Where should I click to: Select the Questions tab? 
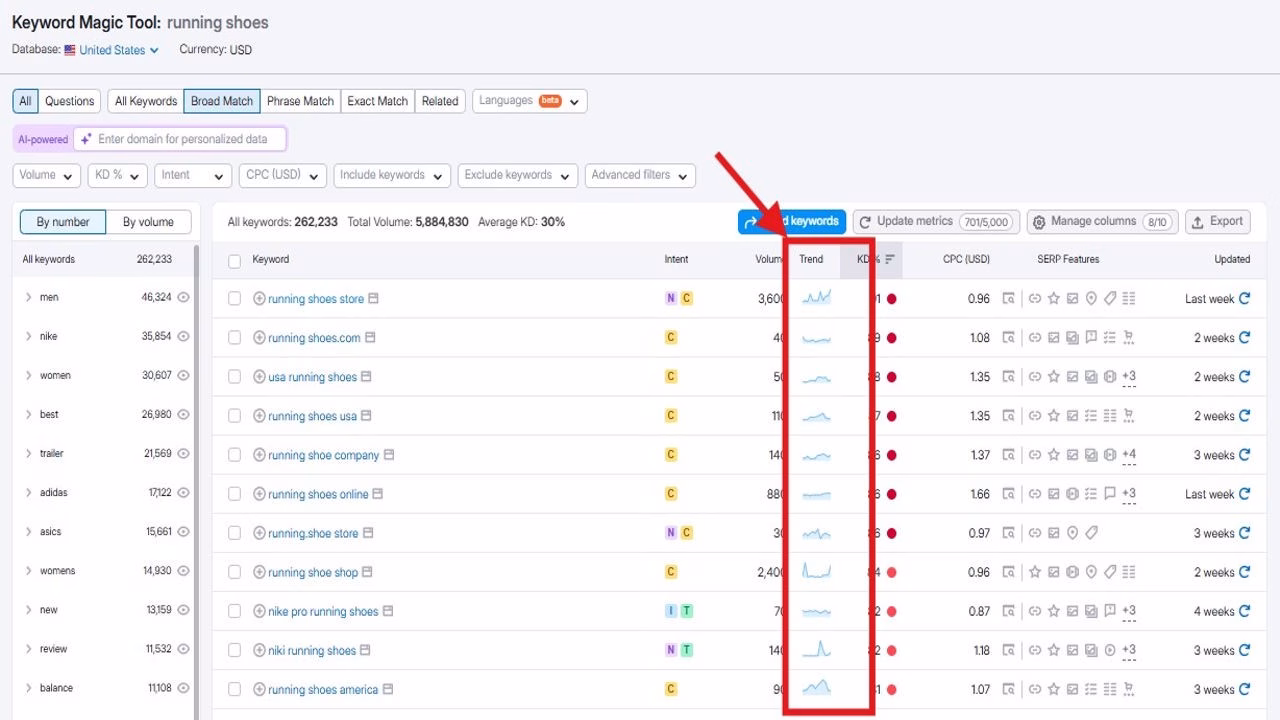[x=69, y=101]
